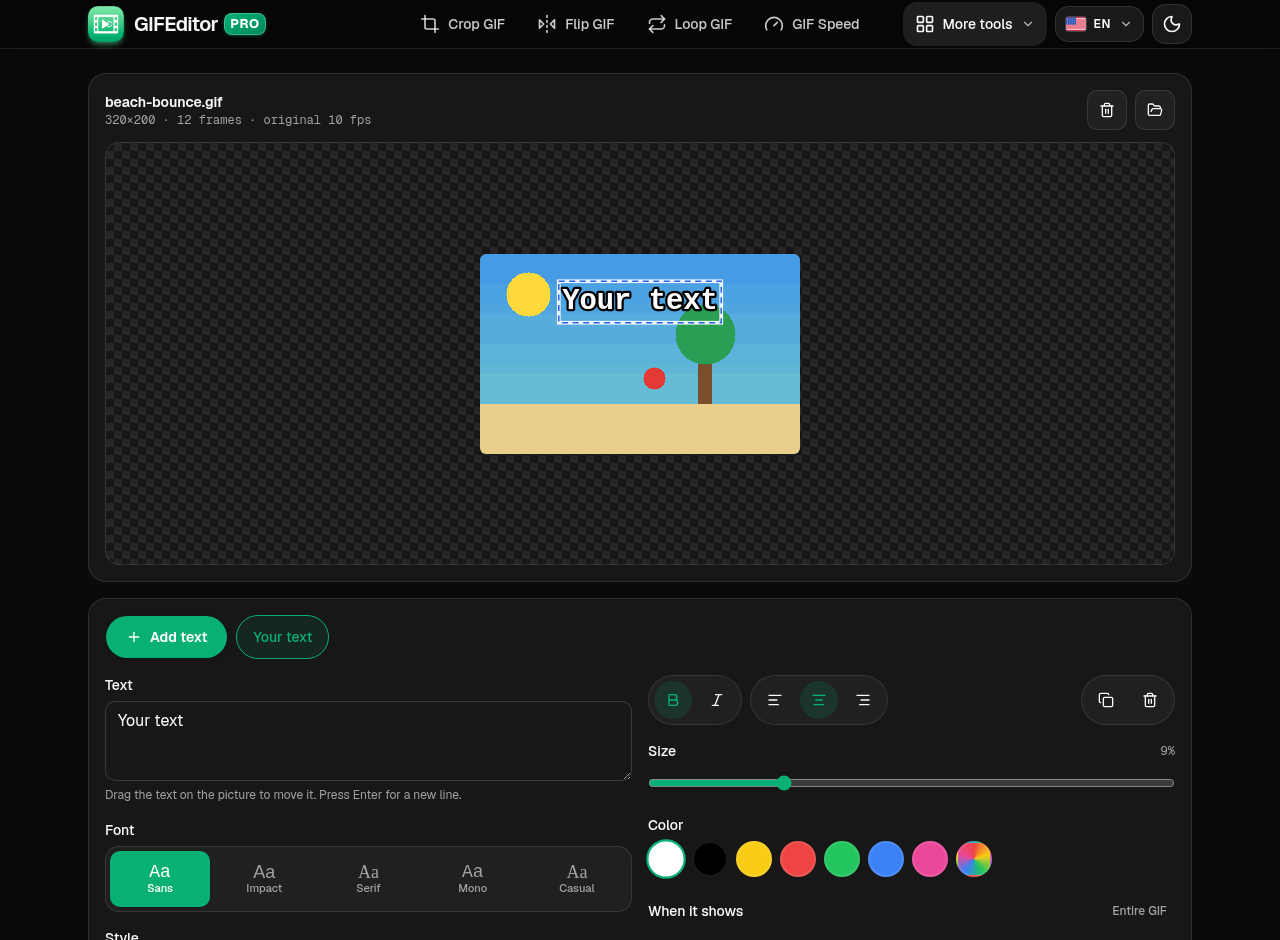Choose the Serif font
The width and height of the screenshot is (1280, 940).
click(x=368, y=879)
